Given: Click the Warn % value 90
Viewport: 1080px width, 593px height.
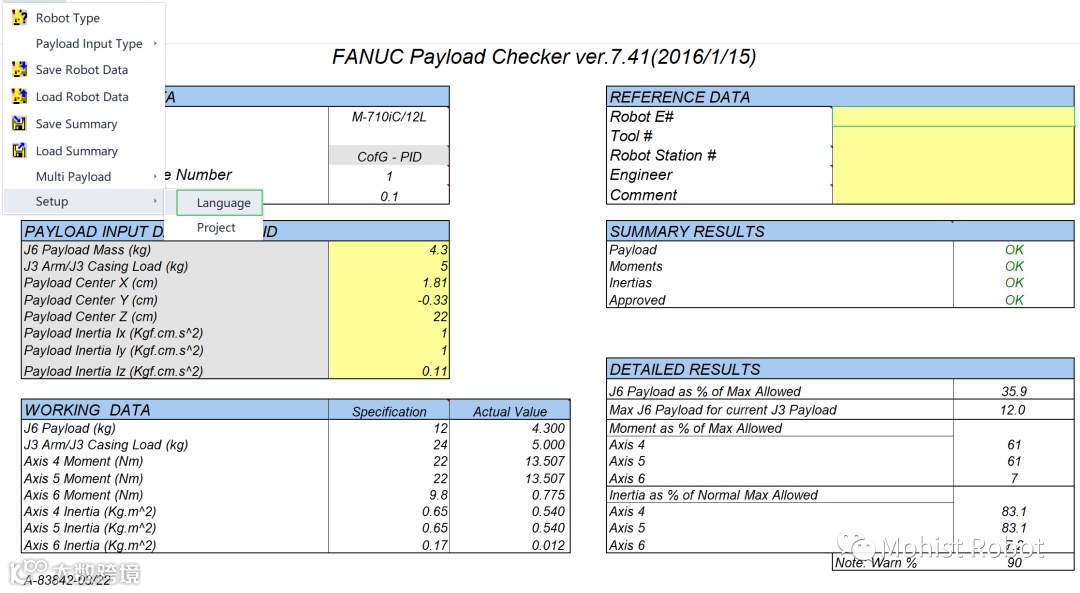Looking at the screenshot, I should (1013, 562).
